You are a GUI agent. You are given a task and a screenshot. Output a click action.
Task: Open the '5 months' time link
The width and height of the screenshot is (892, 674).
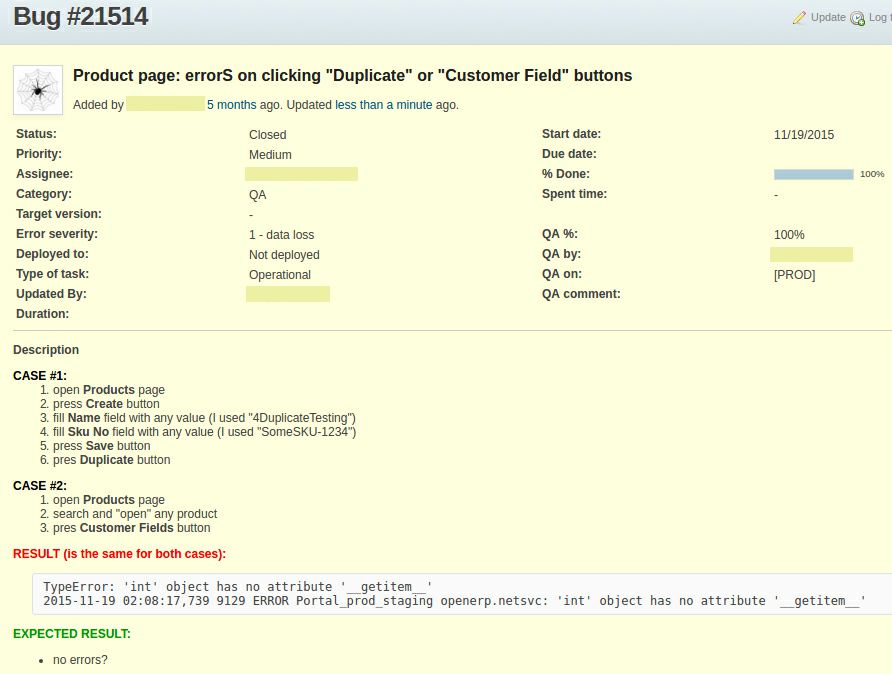pos(232,105)
